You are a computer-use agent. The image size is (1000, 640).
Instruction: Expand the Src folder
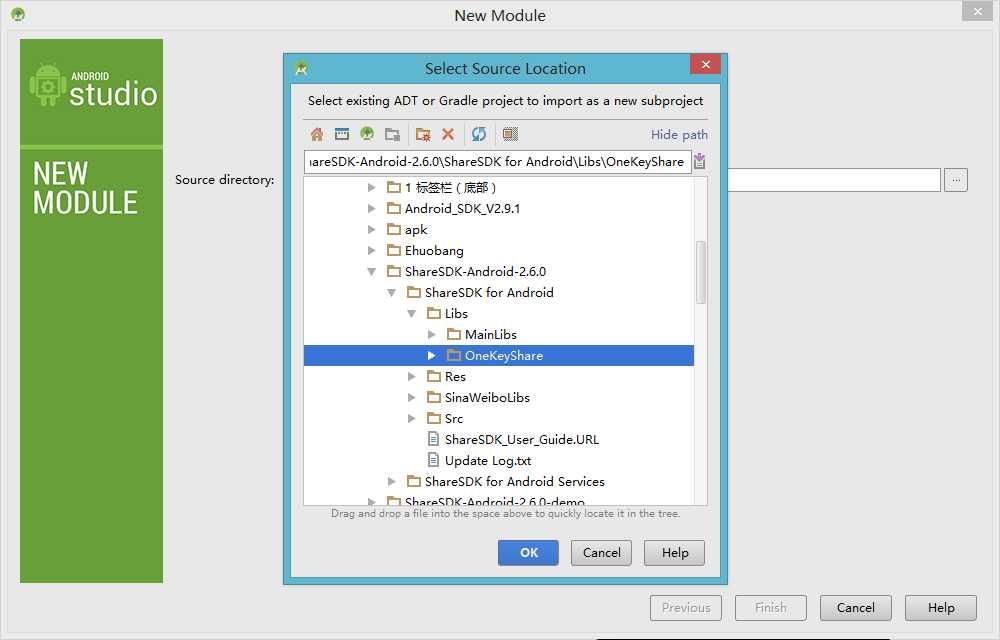pos(411,419)
